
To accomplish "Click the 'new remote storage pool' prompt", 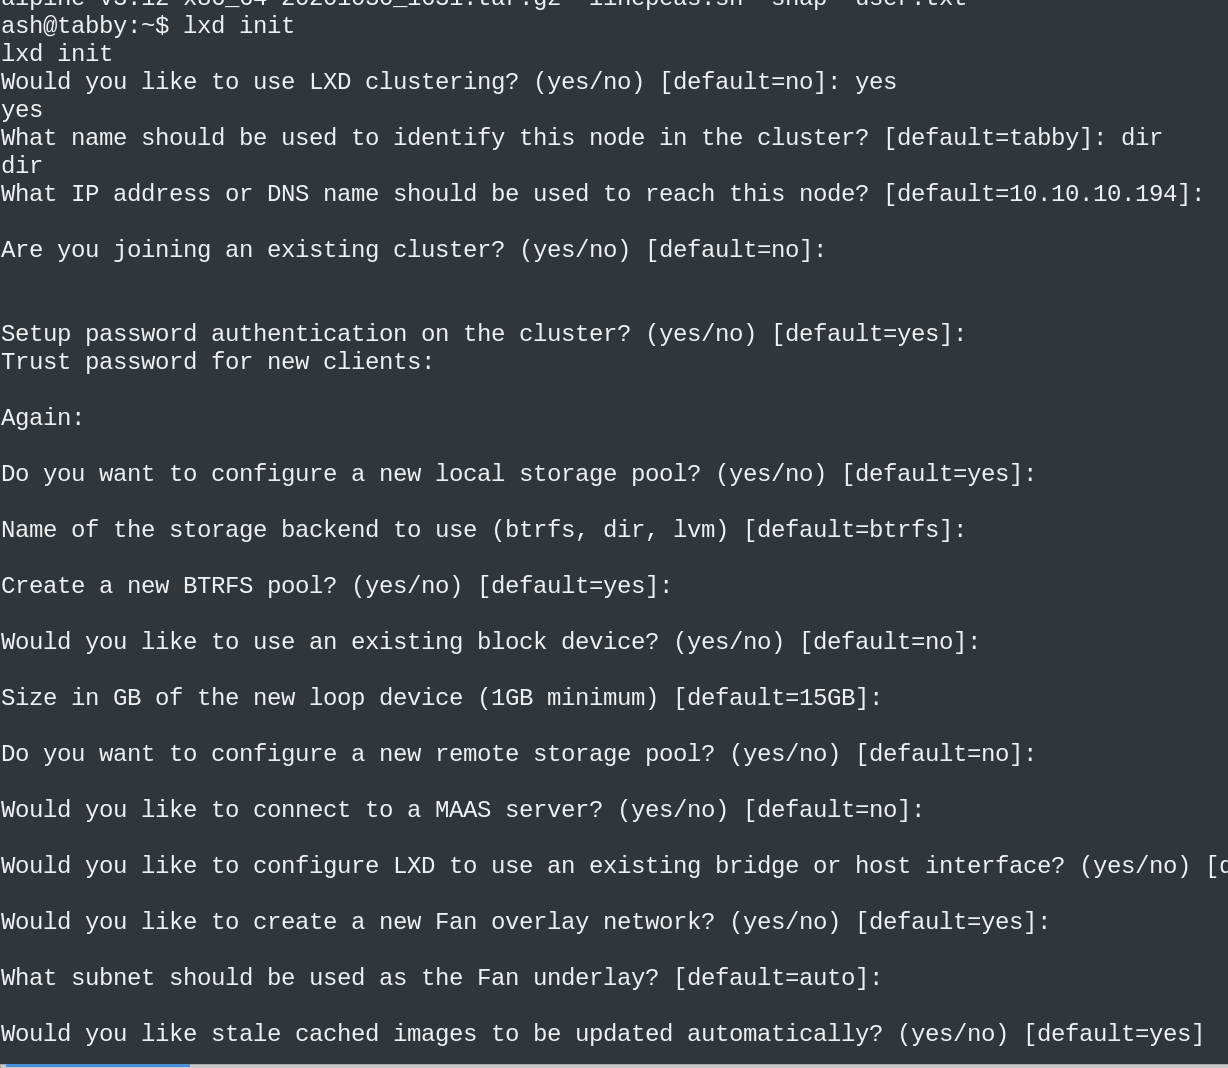I will pos(518,753).
